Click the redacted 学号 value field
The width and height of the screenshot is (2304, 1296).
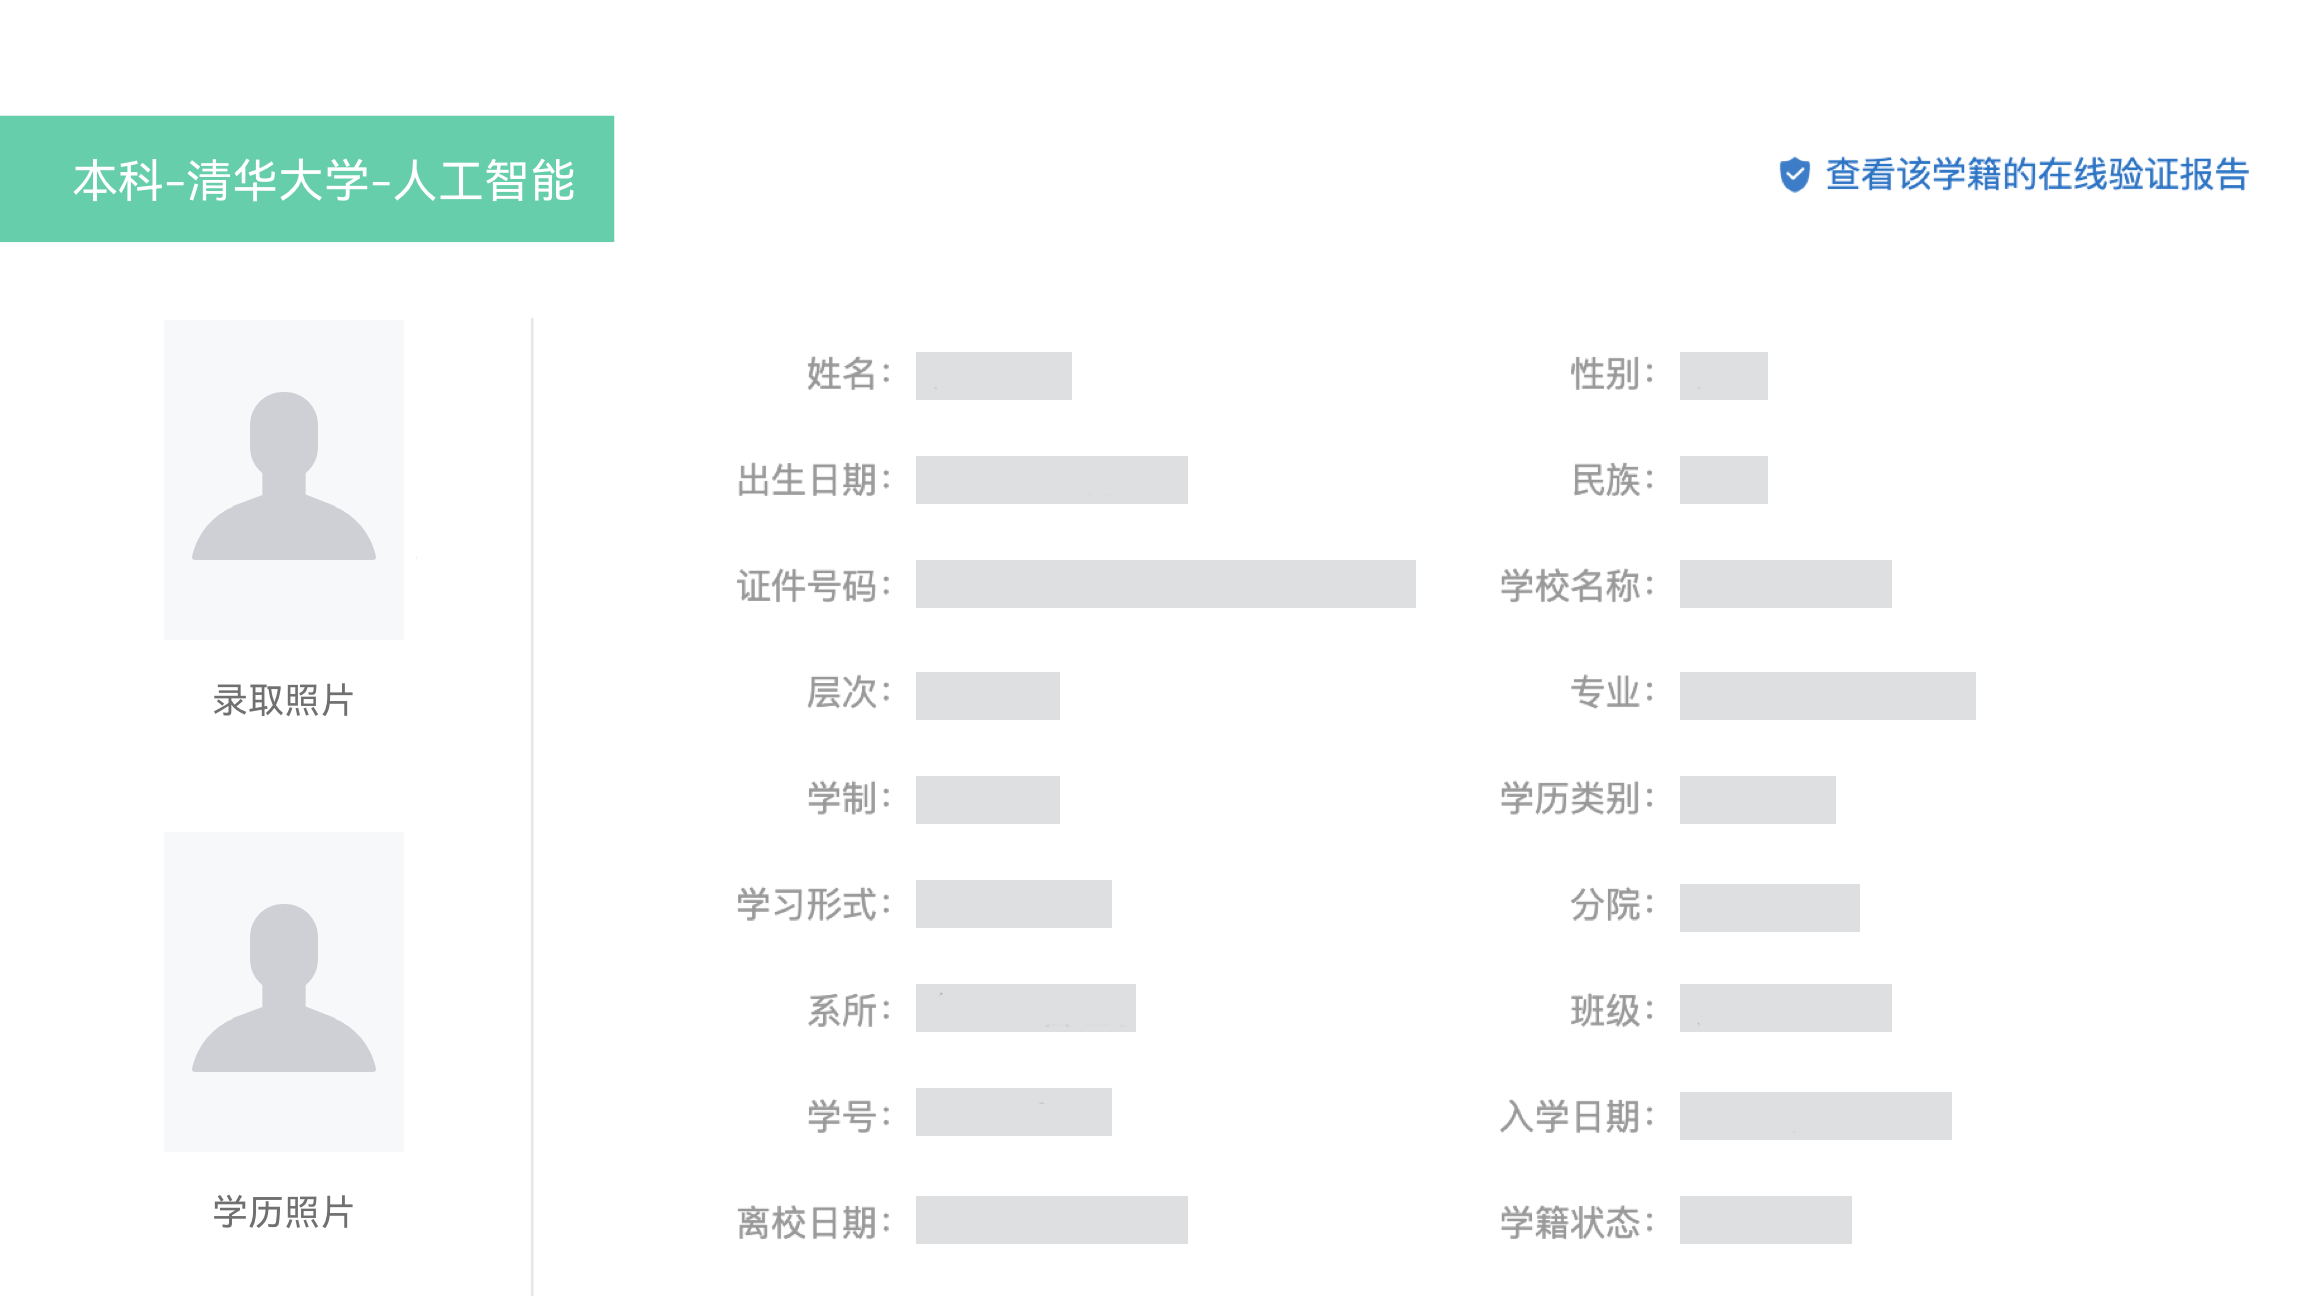click(x=1013, y=1112)
